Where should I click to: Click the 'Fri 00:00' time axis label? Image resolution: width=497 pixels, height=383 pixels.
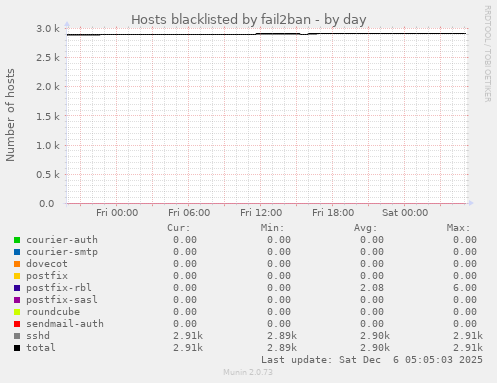[117, 213]
